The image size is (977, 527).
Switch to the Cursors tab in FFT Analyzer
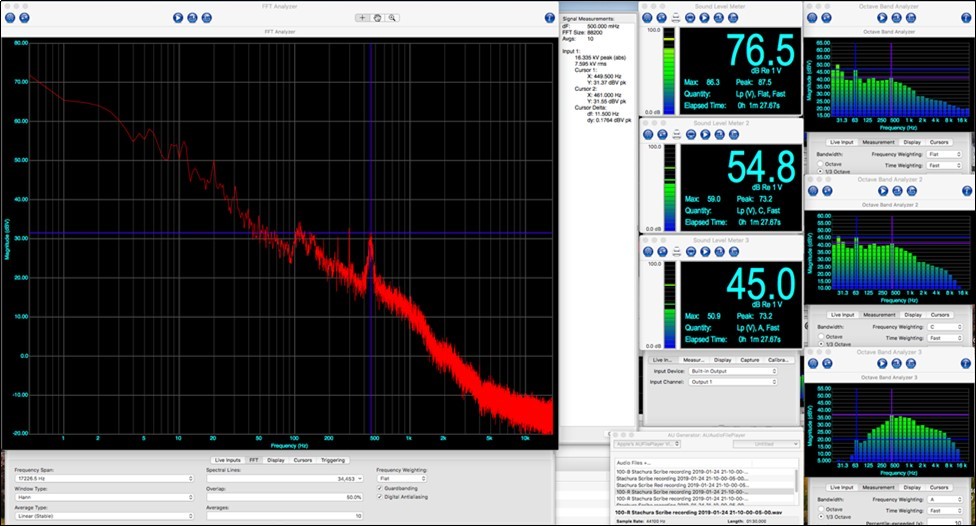click(302, 460)
